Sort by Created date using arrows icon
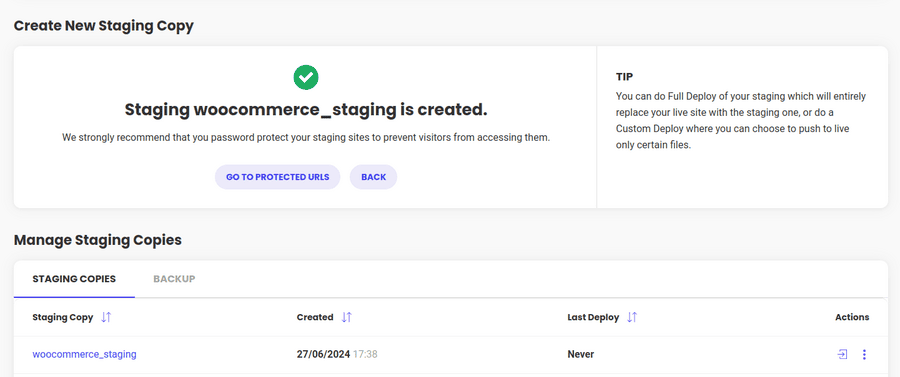This screenshot has width=900, height=377. [x=346, y=317]
